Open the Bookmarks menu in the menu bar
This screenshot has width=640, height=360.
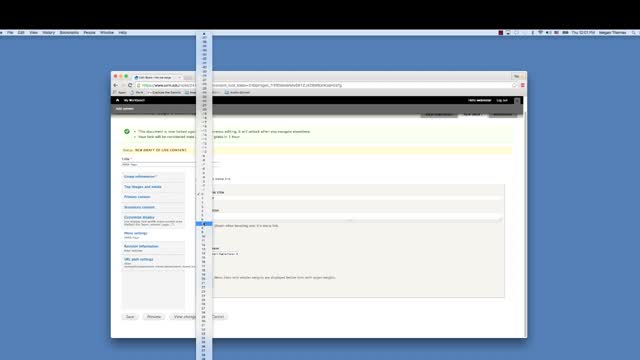69,33
